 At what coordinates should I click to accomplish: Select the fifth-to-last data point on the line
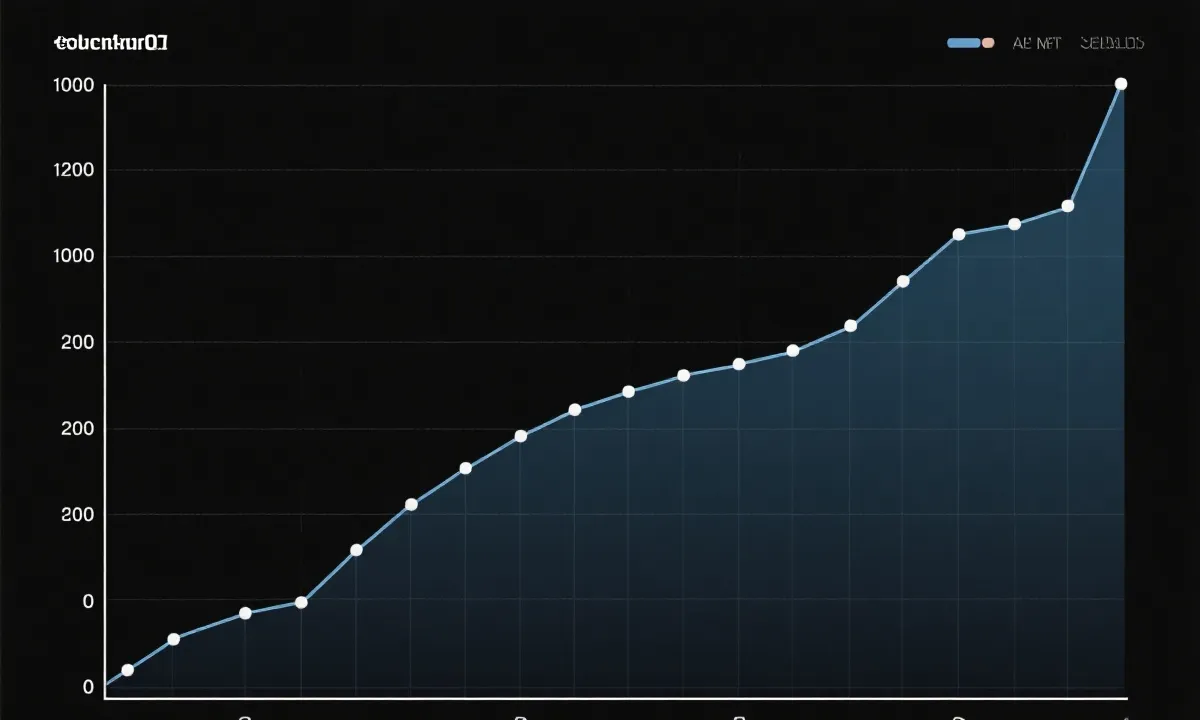pyautogui.click(x=903, y=281)
